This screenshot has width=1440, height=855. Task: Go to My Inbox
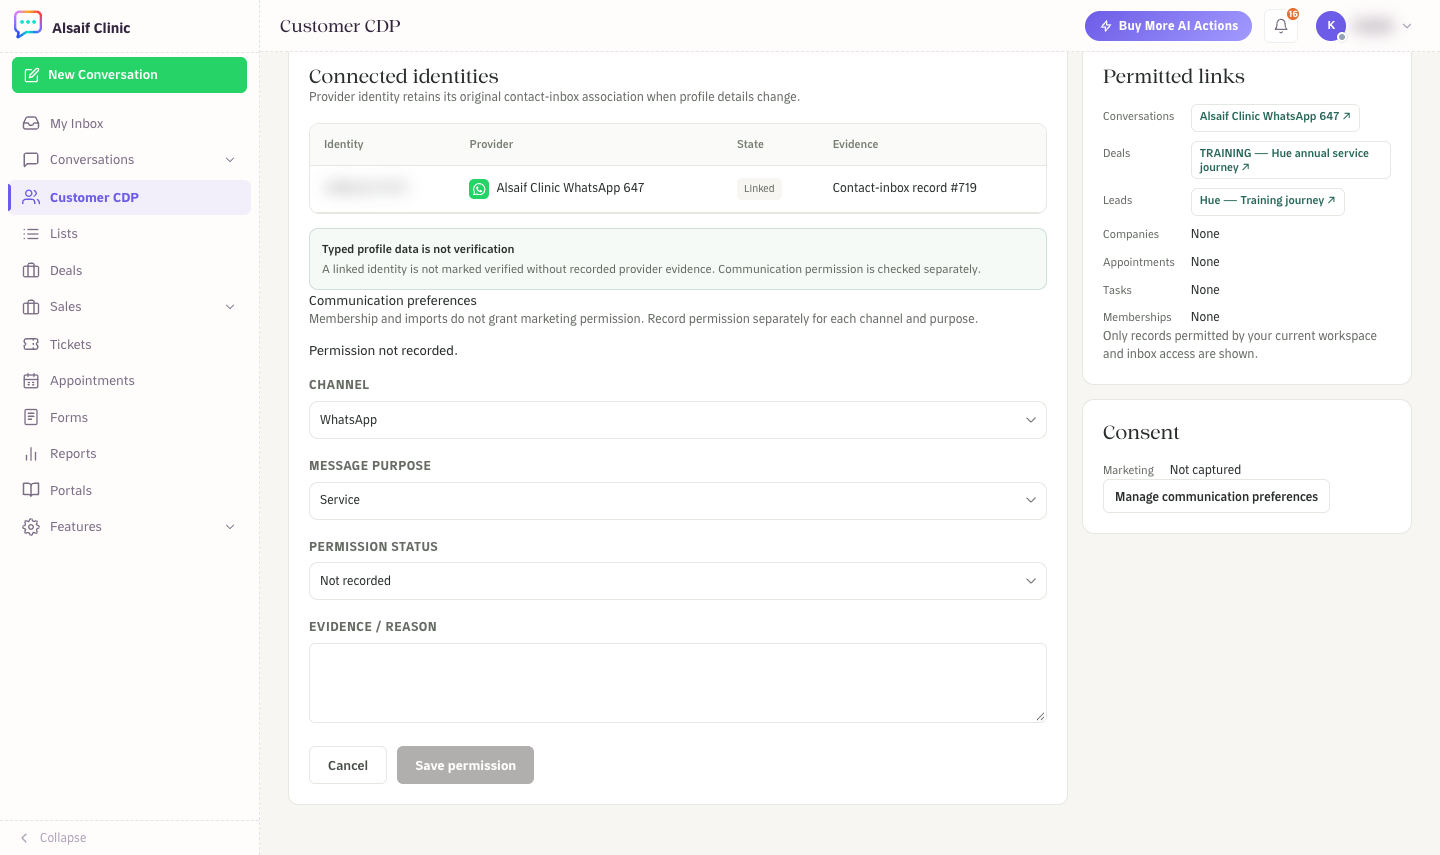(x=129, y=123)
